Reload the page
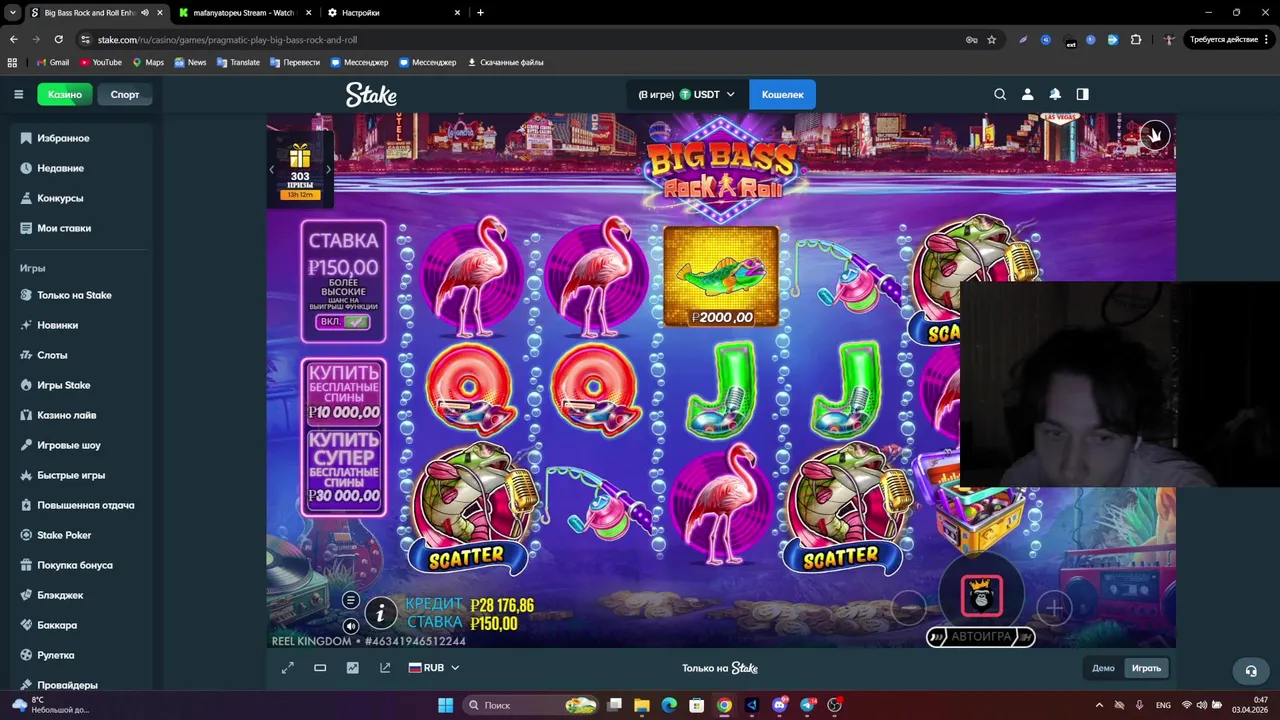The height and width of the screenshot is (720, 1280). click(58, 40)
